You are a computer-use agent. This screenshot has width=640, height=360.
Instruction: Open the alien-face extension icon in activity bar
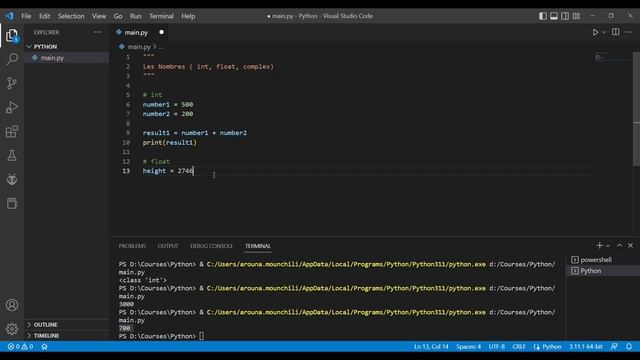[12, 180]
